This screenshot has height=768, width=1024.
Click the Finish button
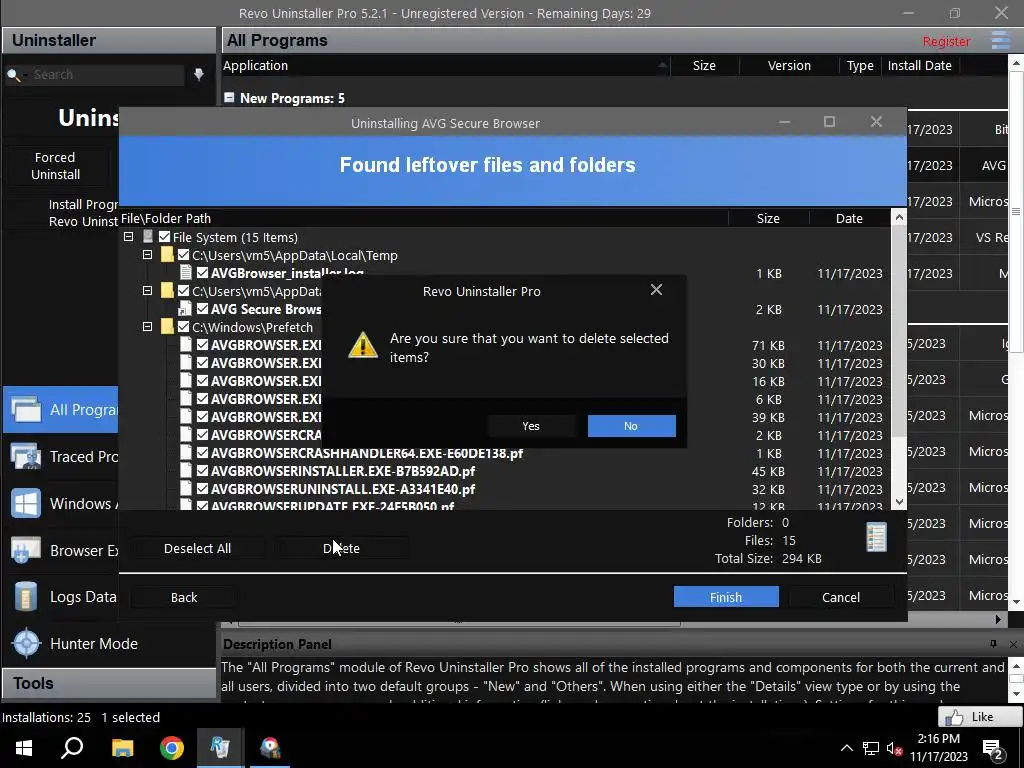(726, 597)
